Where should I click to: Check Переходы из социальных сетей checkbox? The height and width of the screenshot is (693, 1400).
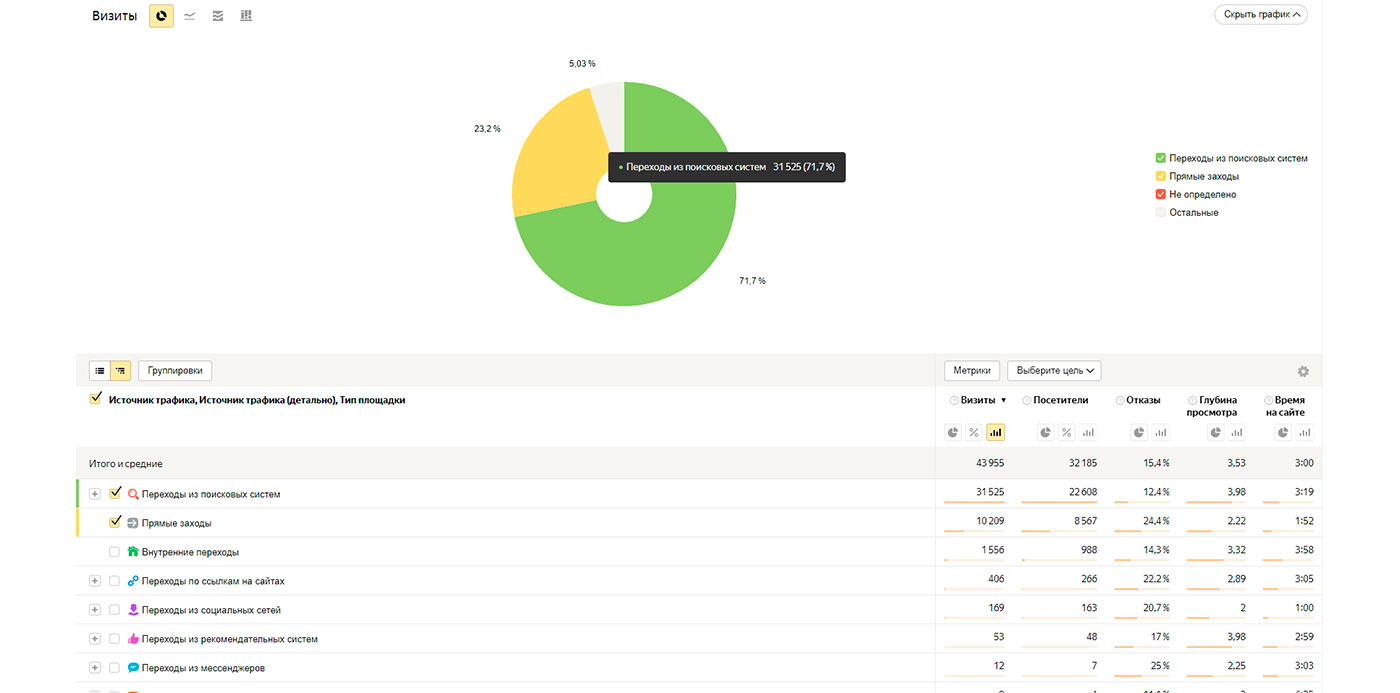pyautogui.click(x=114, y=610)
